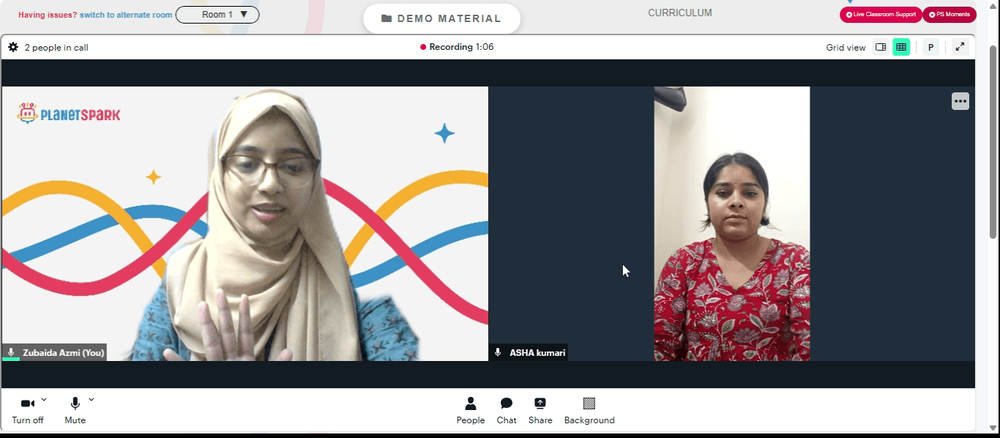Viewport: 1000px width, 438px height.
Task: Enter fullscreen with the expand arrows icon
Action: pos(960,47)
